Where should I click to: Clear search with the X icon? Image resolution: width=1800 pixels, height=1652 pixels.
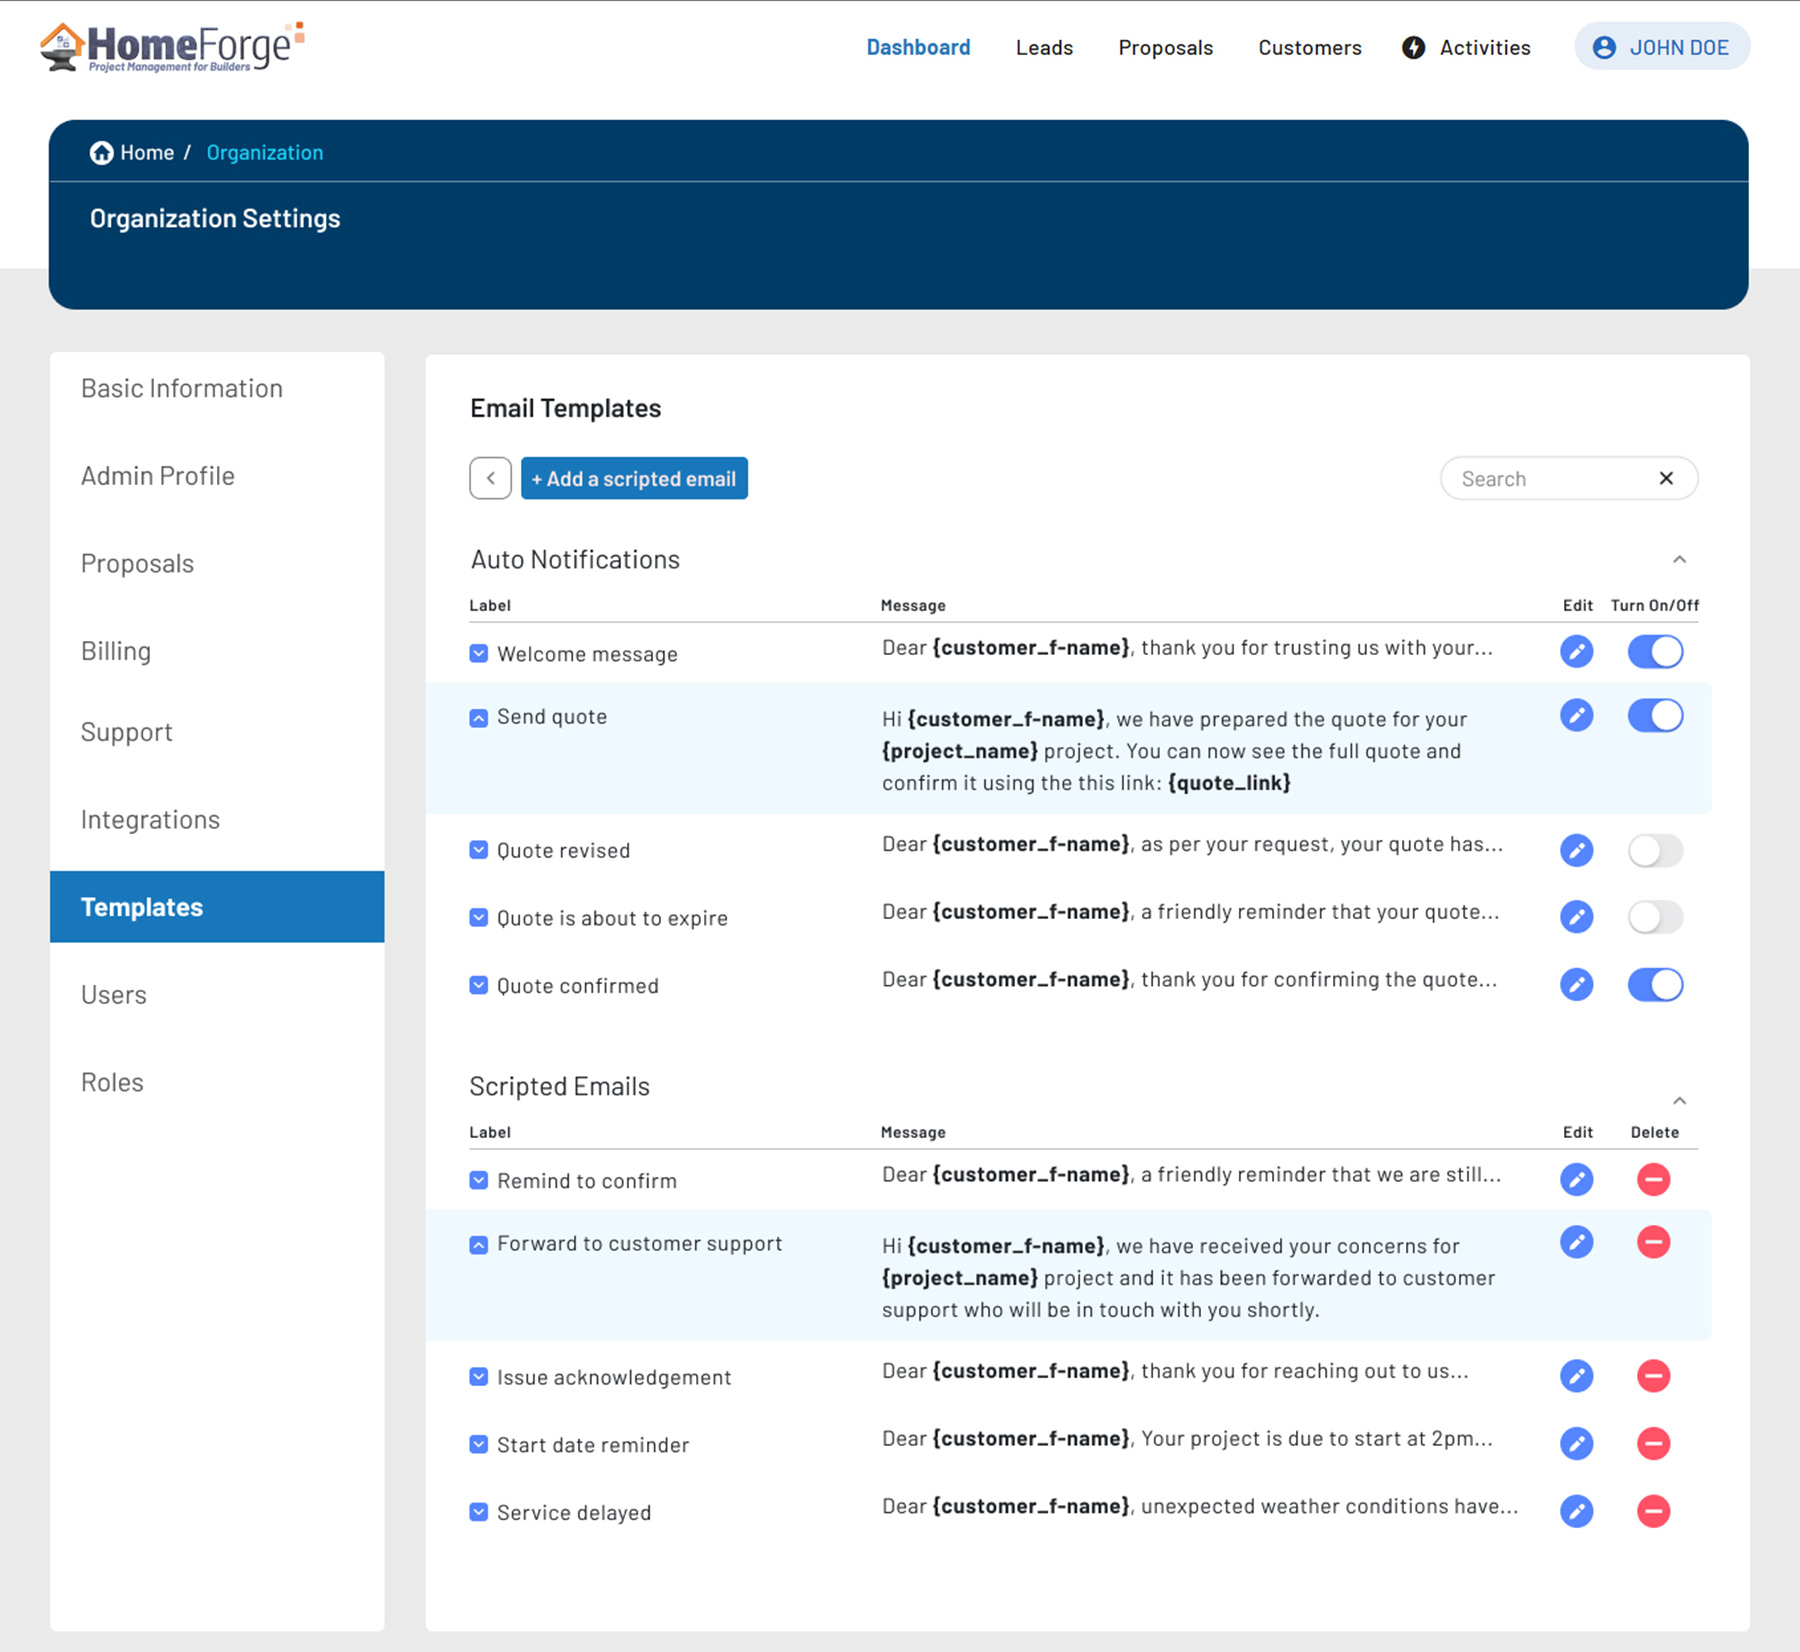click(x=1666, y=479)
